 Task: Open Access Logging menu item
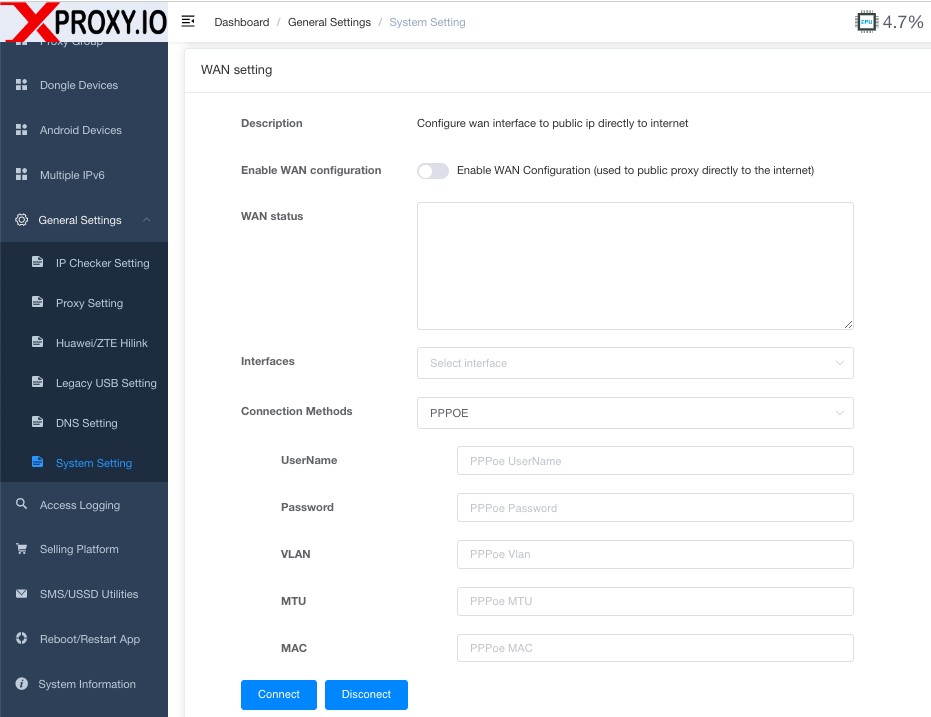pyautogui.click(x=84, y=505)
